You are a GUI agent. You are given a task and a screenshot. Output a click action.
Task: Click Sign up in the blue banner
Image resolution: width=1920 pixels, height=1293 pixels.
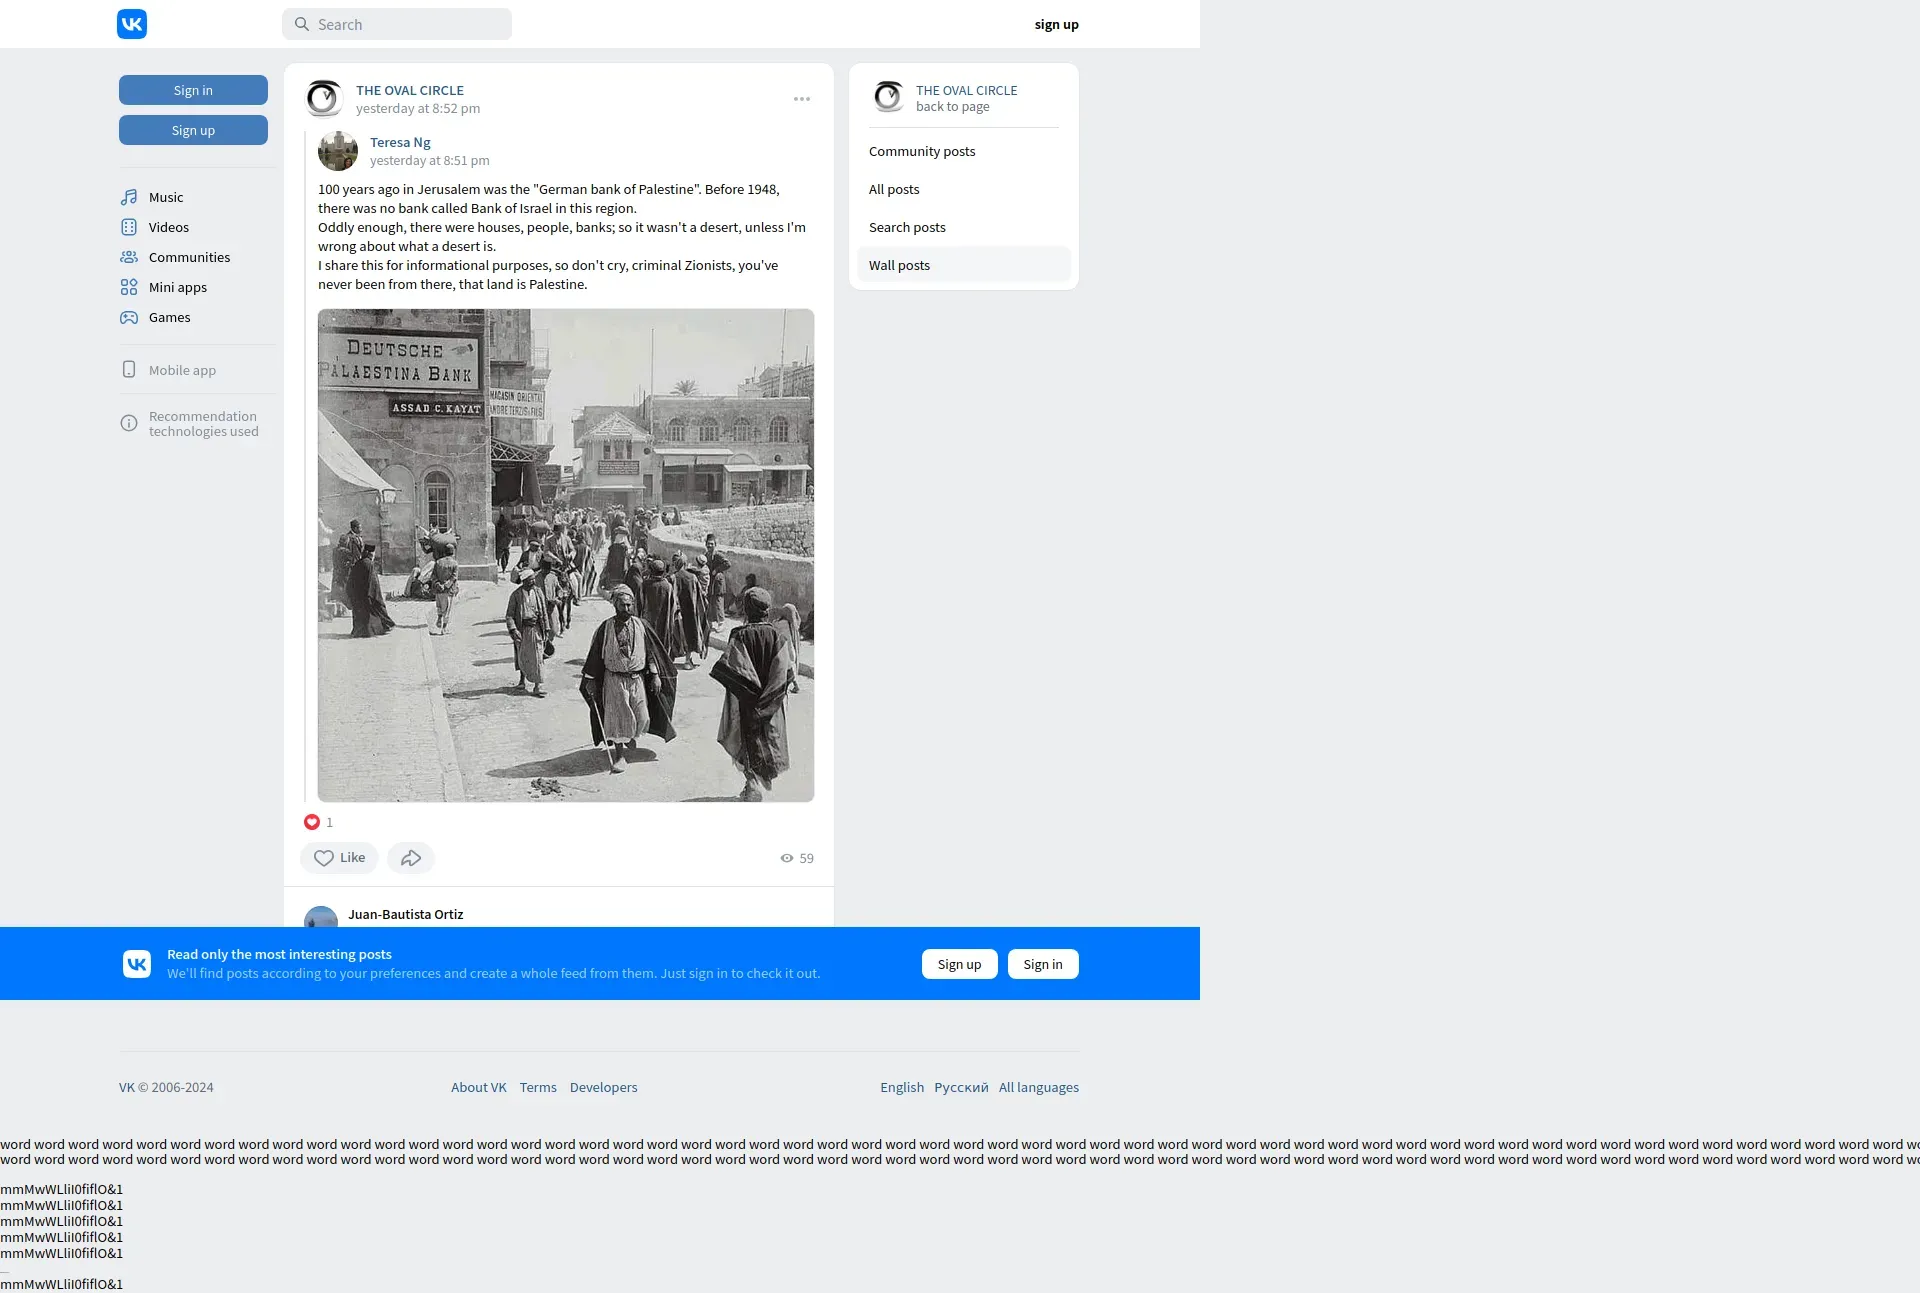(x=959, y=964)
